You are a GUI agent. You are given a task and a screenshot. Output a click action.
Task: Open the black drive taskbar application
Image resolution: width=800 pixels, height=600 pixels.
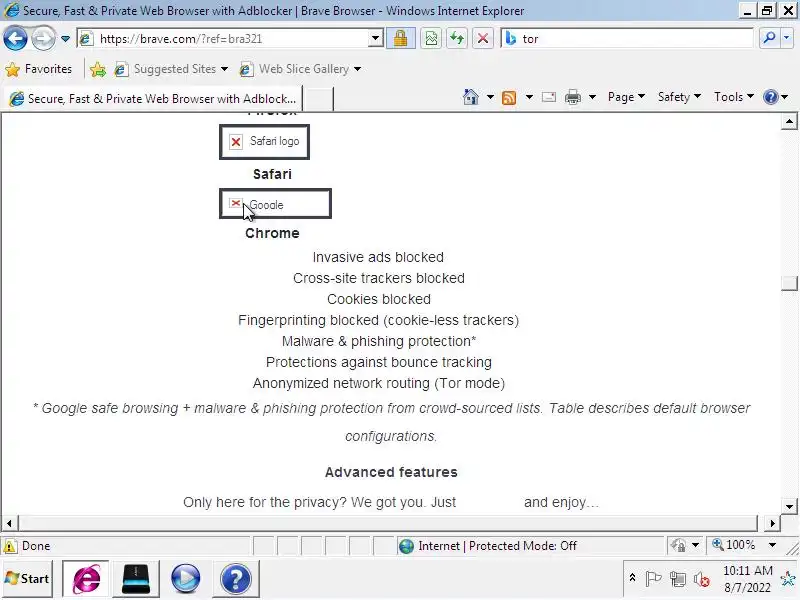click(136, 579)
